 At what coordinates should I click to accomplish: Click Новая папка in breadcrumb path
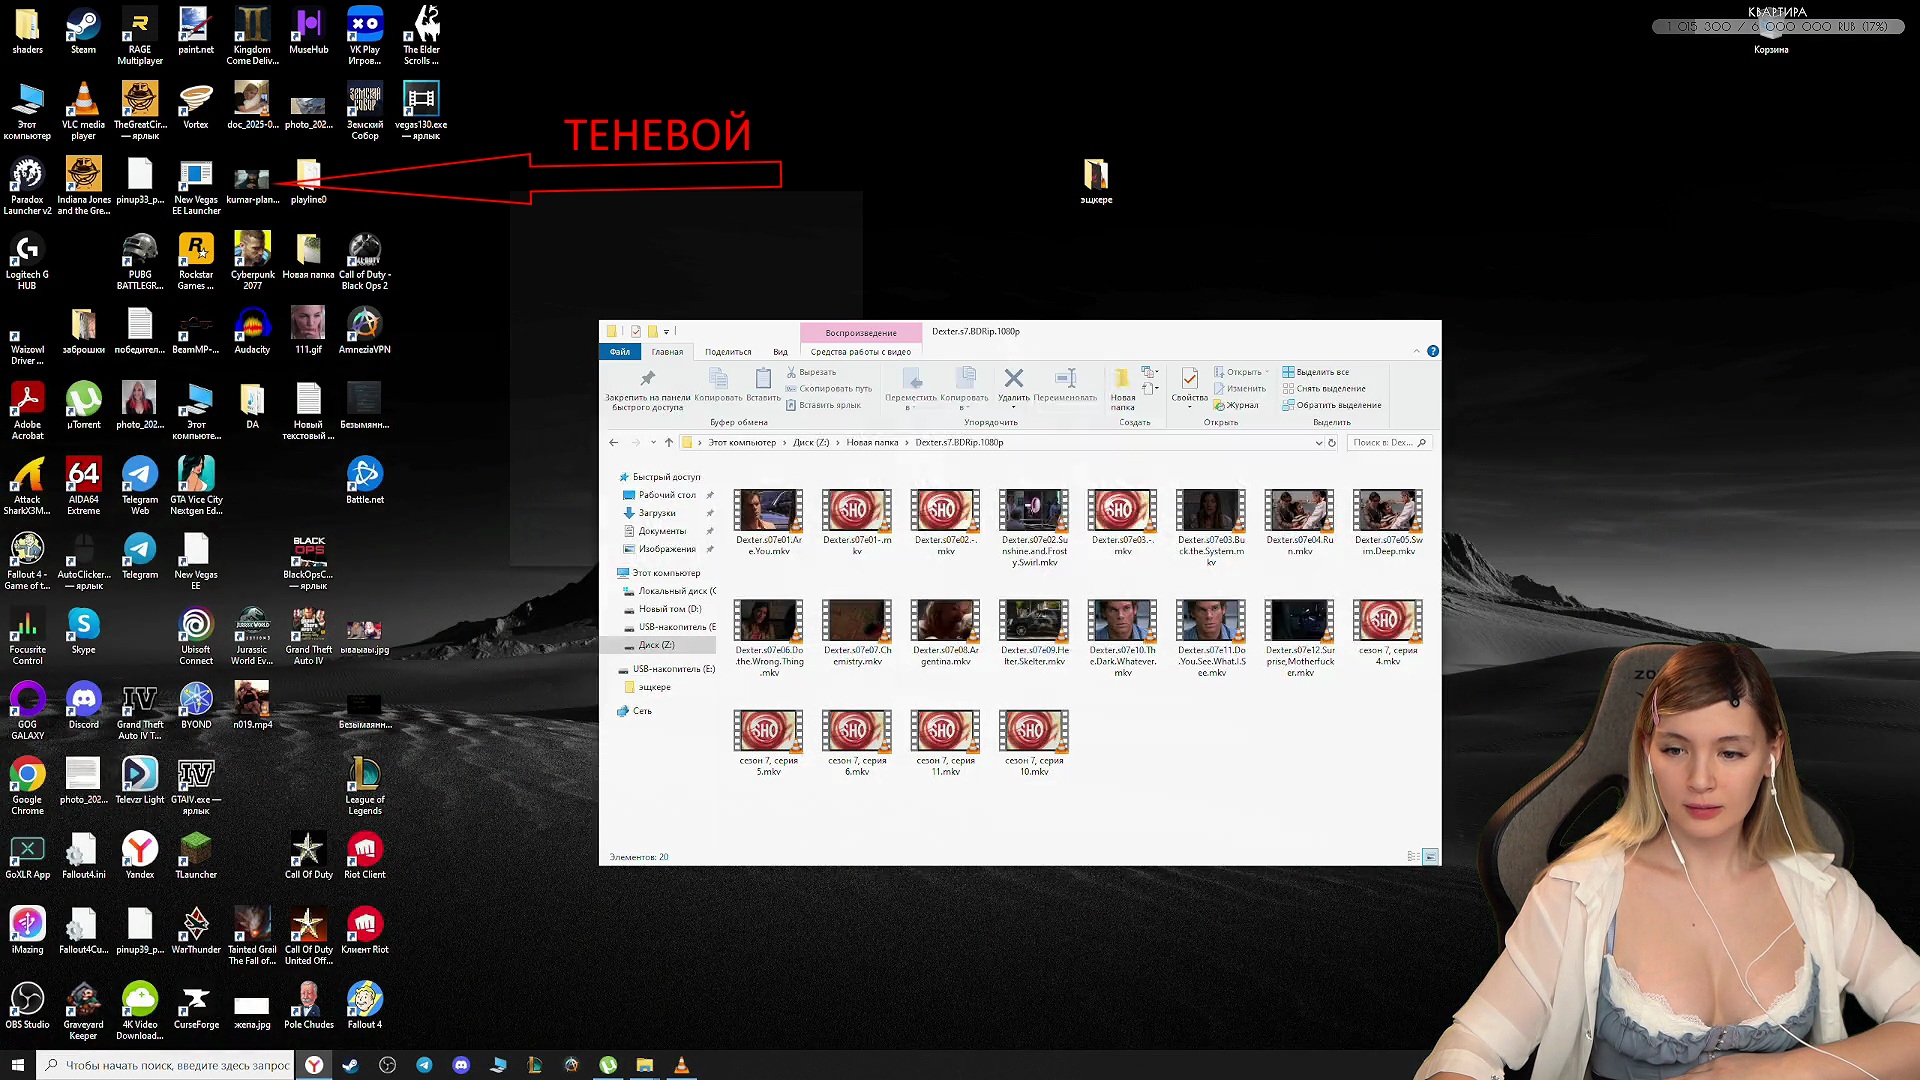tap(872, 443)
